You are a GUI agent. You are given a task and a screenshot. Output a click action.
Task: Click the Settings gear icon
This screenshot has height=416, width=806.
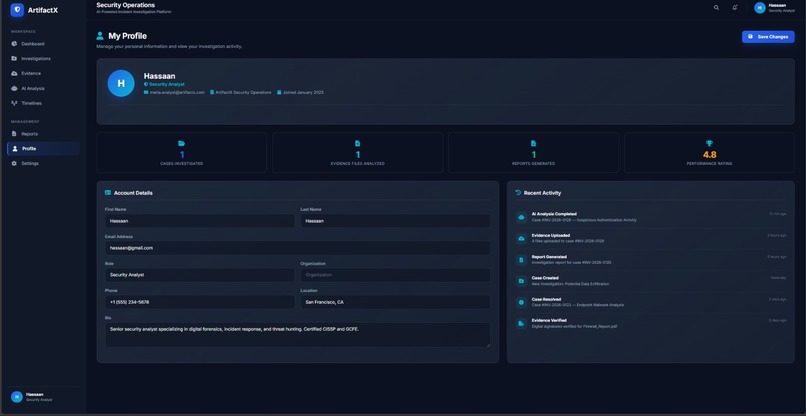click(14, 164)
